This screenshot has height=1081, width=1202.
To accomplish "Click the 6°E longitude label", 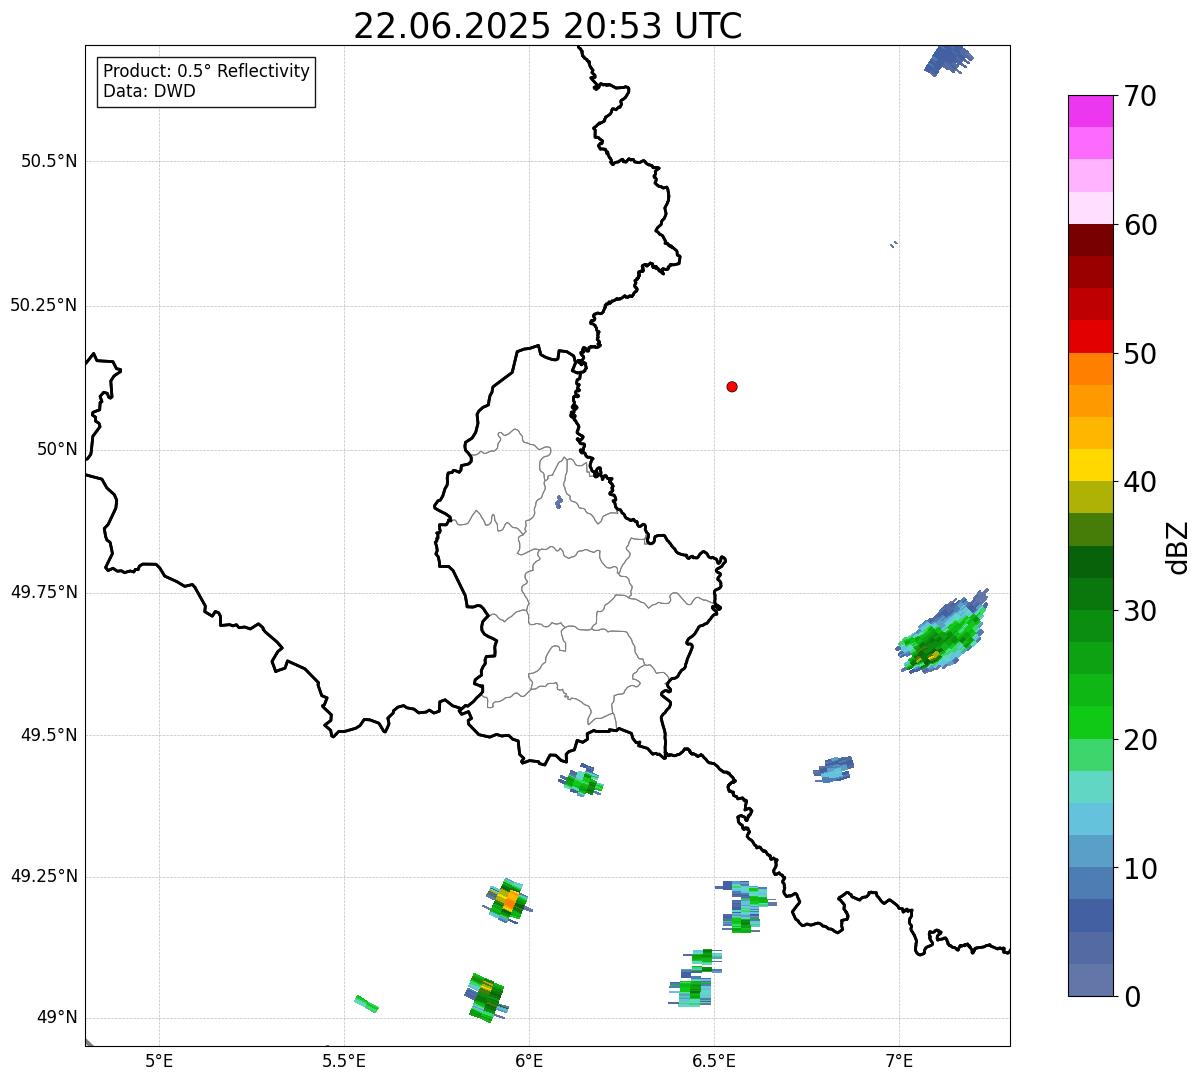I will 529,1060.
